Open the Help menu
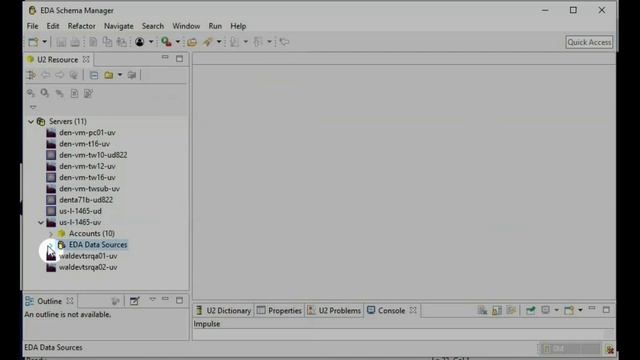 [238, 26]
